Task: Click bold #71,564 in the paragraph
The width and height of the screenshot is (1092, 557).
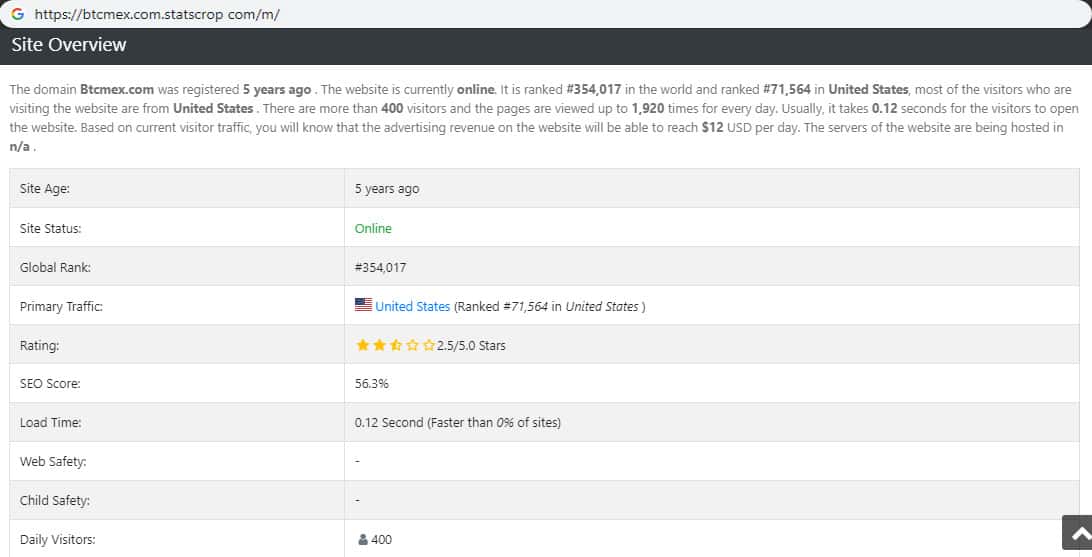Action: [x=787, y=89]
